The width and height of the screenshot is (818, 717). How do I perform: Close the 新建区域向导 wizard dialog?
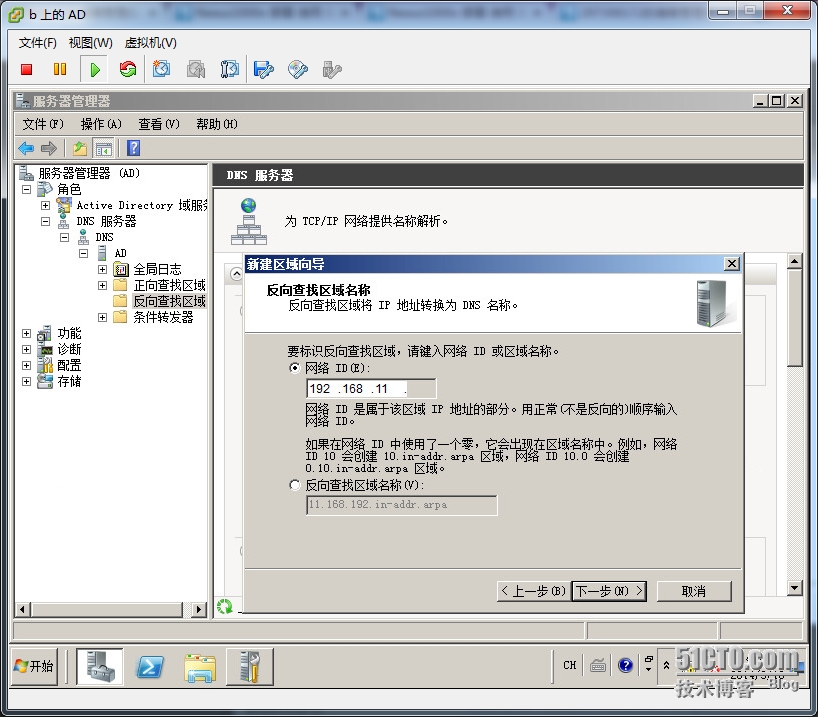[732, 264]
